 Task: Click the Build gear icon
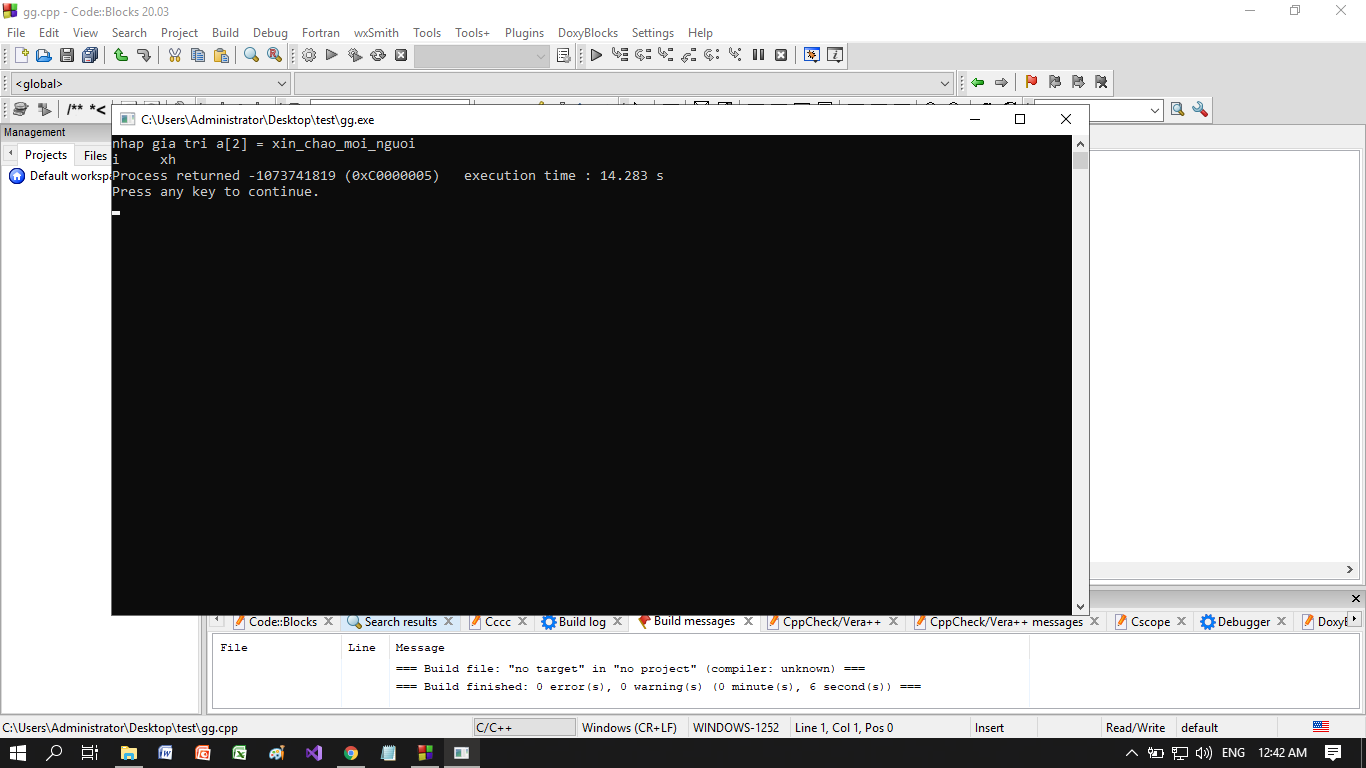[309, 56]
